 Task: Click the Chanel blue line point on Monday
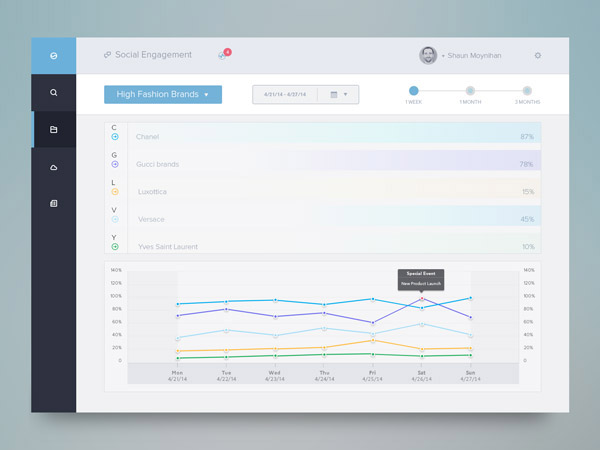click(178, 304)
